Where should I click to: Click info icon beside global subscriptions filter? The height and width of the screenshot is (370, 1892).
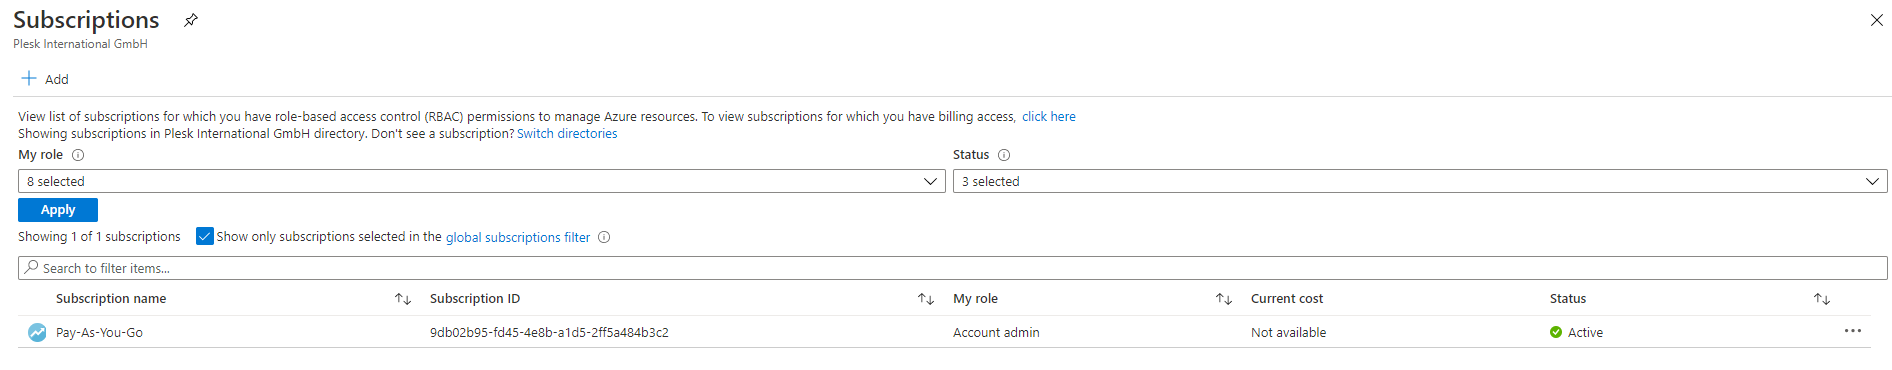click(x=604, y=237)
